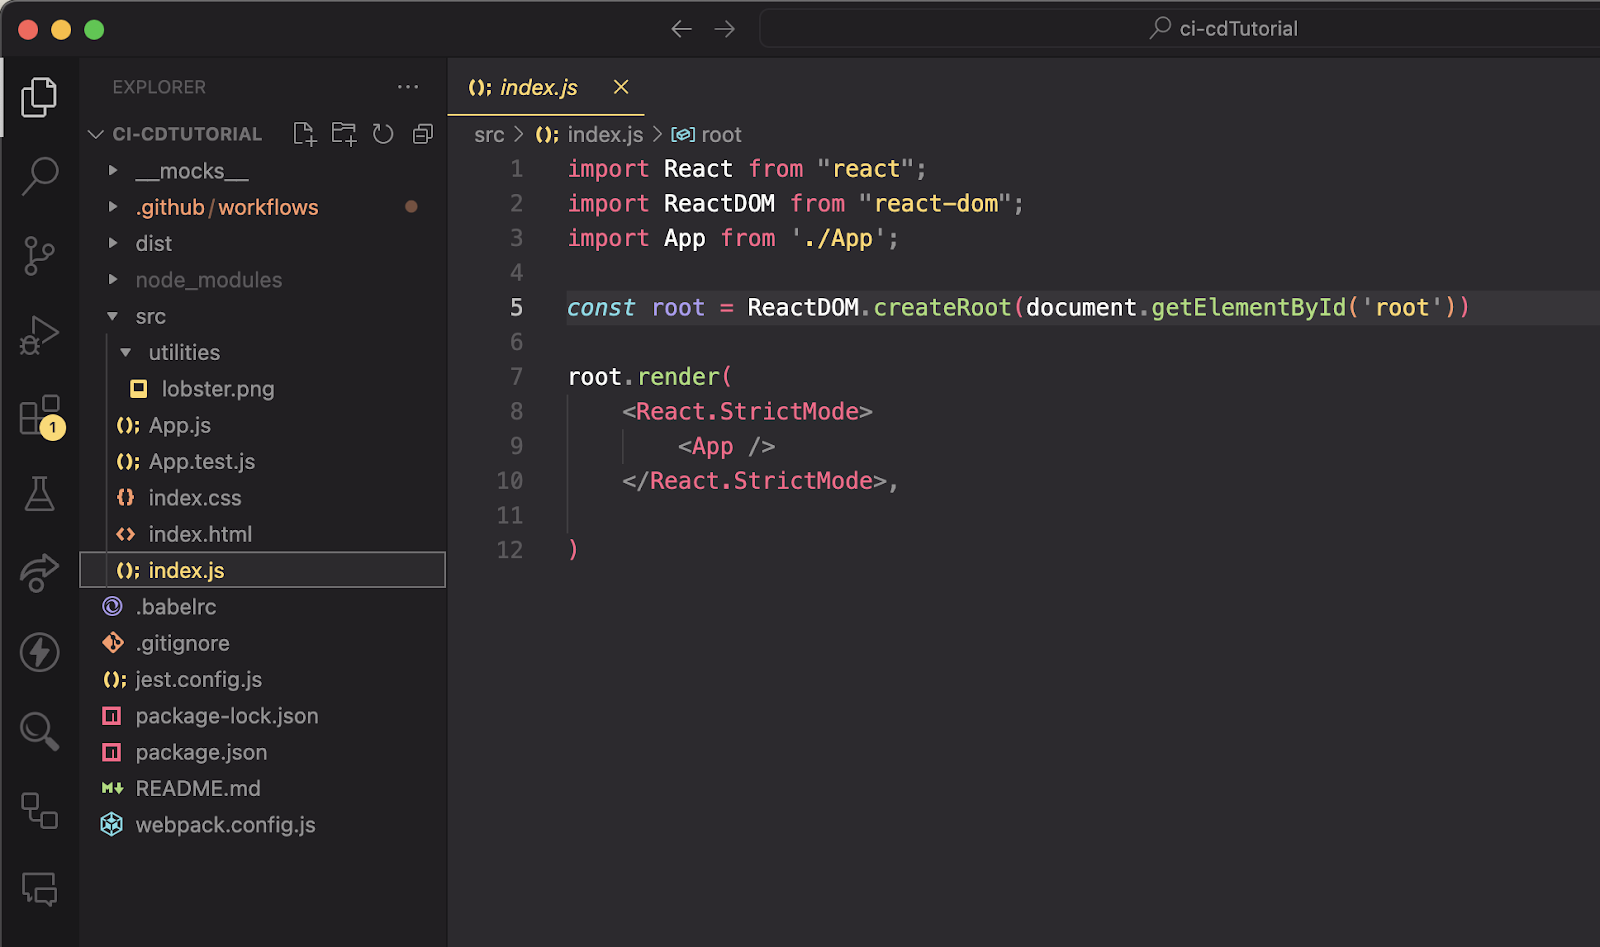The height and width of the screenshot is (947, 1600).
Task: Click the opening <React.StrictMode> tag on line 8
Action: coord(747,411)
